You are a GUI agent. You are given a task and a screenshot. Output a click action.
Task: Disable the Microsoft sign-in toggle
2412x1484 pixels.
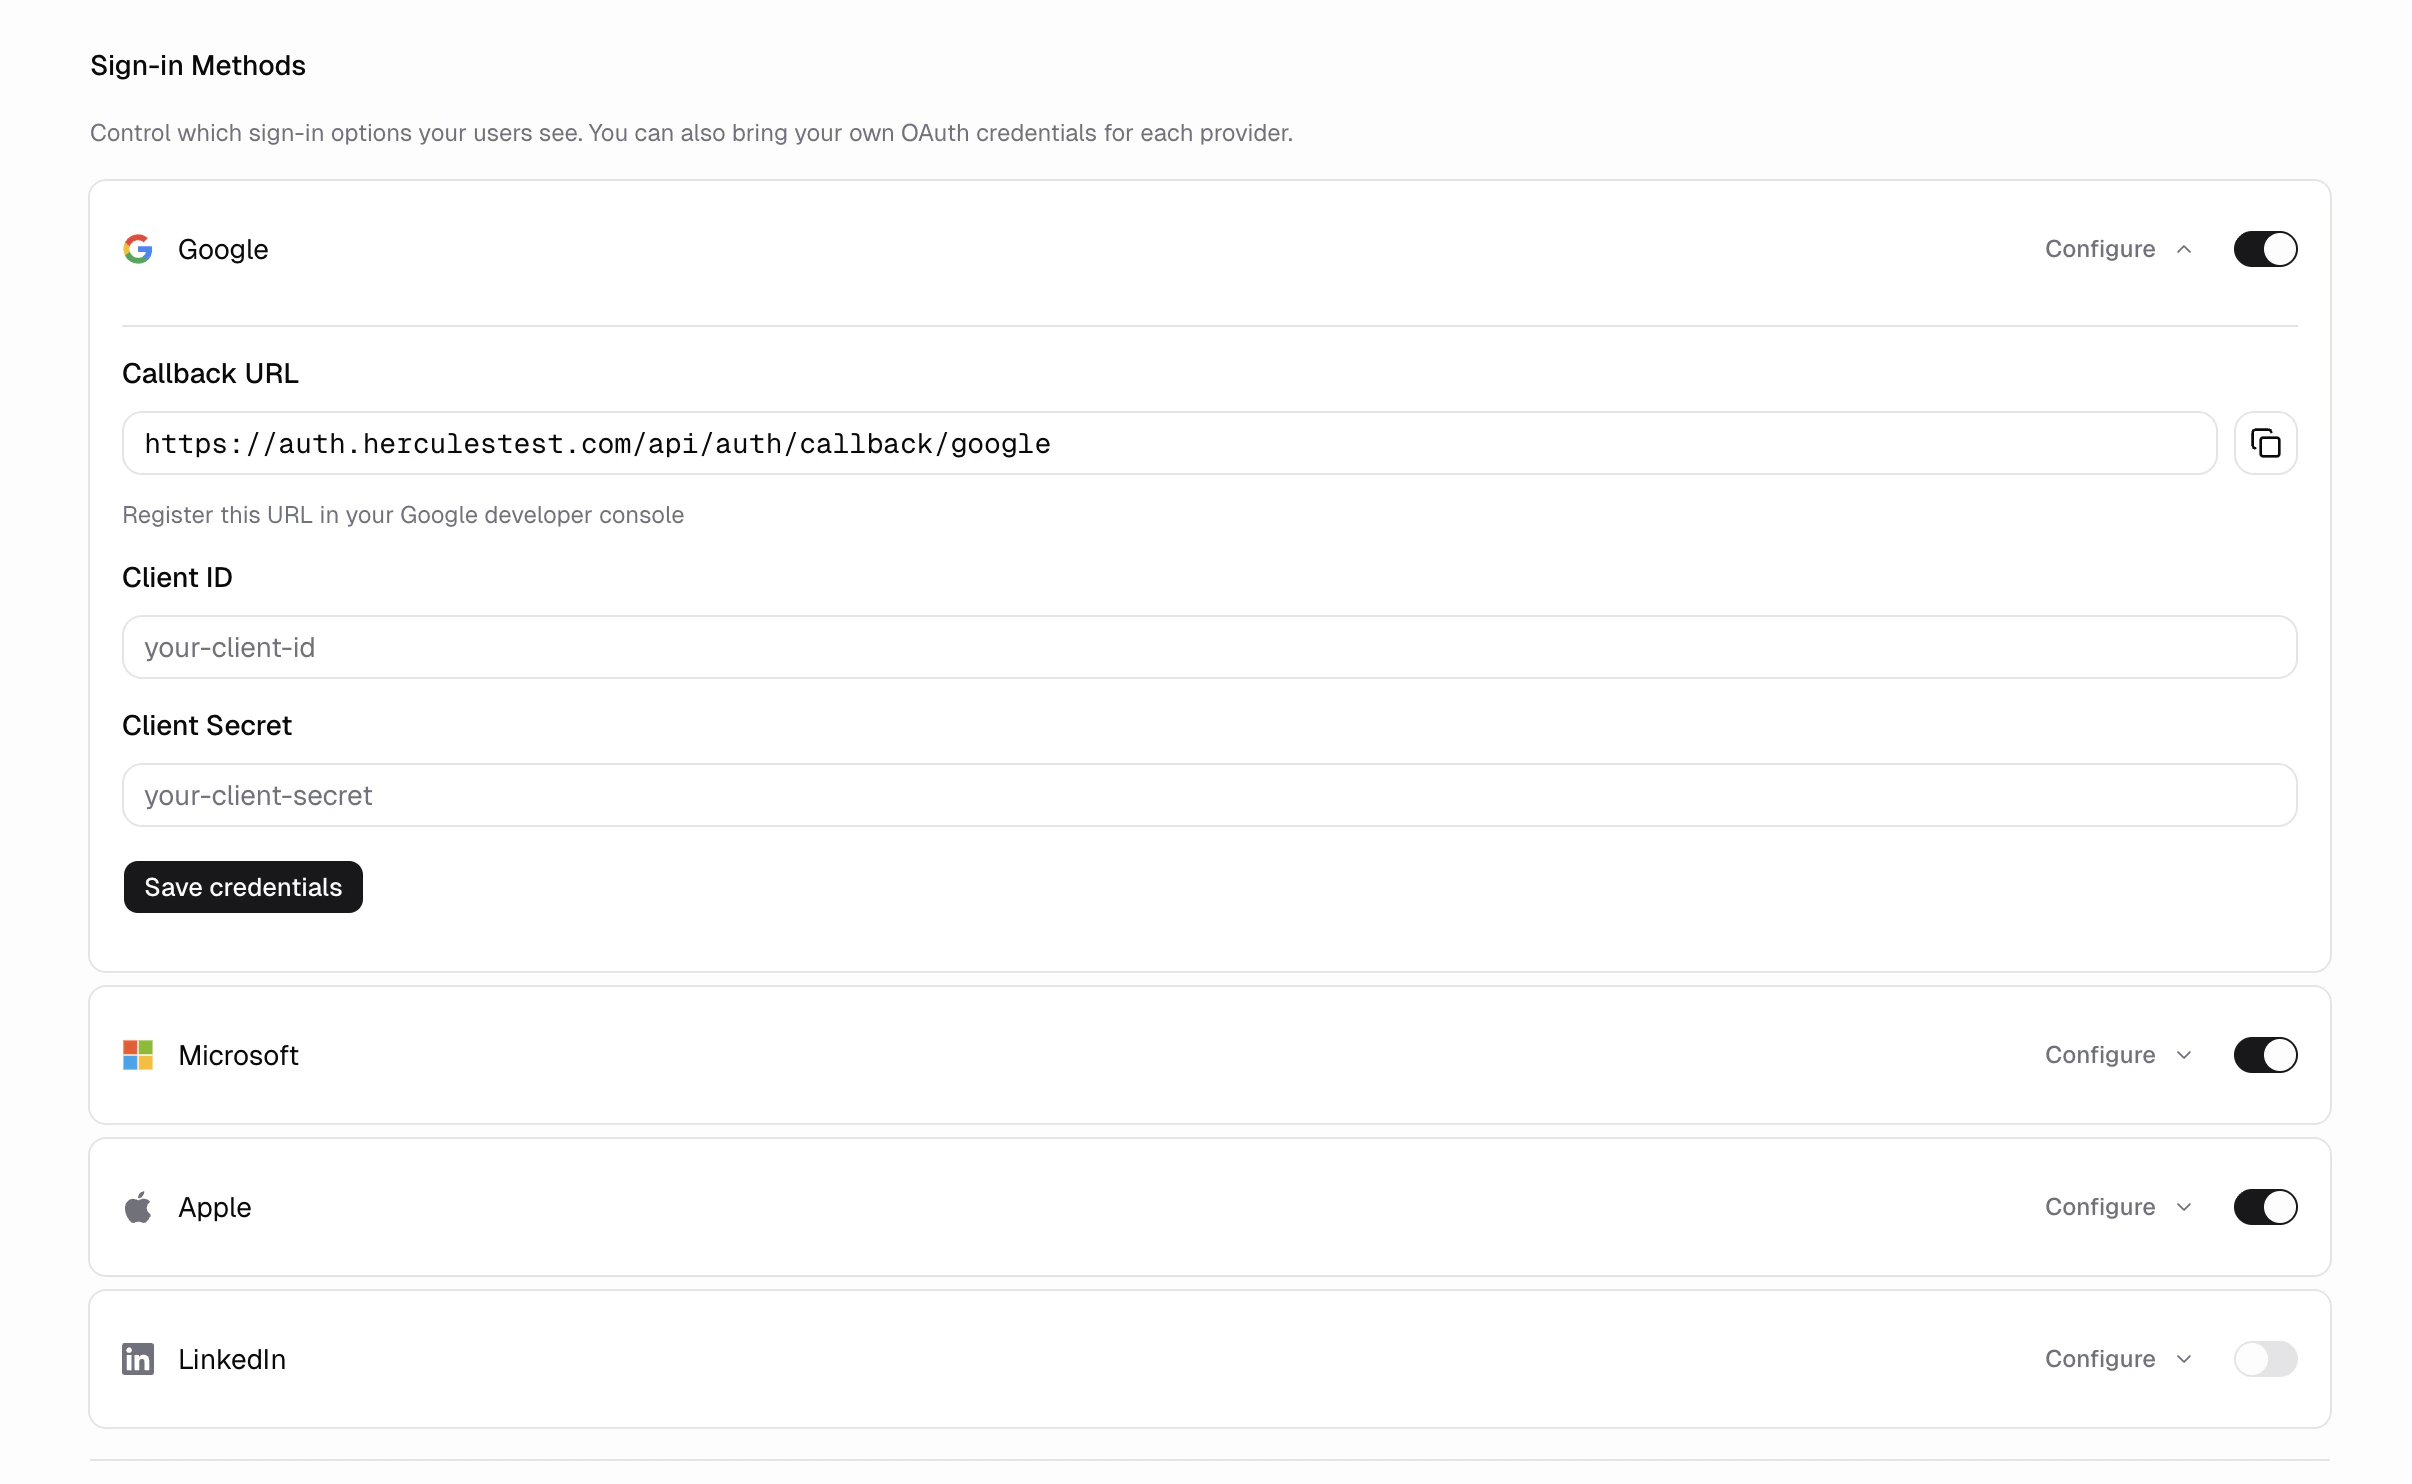[x=2265, y=1054]
